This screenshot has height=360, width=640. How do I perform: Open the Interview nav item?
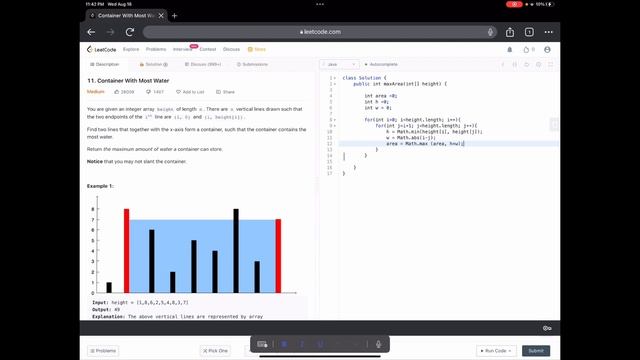coord(182,49)
